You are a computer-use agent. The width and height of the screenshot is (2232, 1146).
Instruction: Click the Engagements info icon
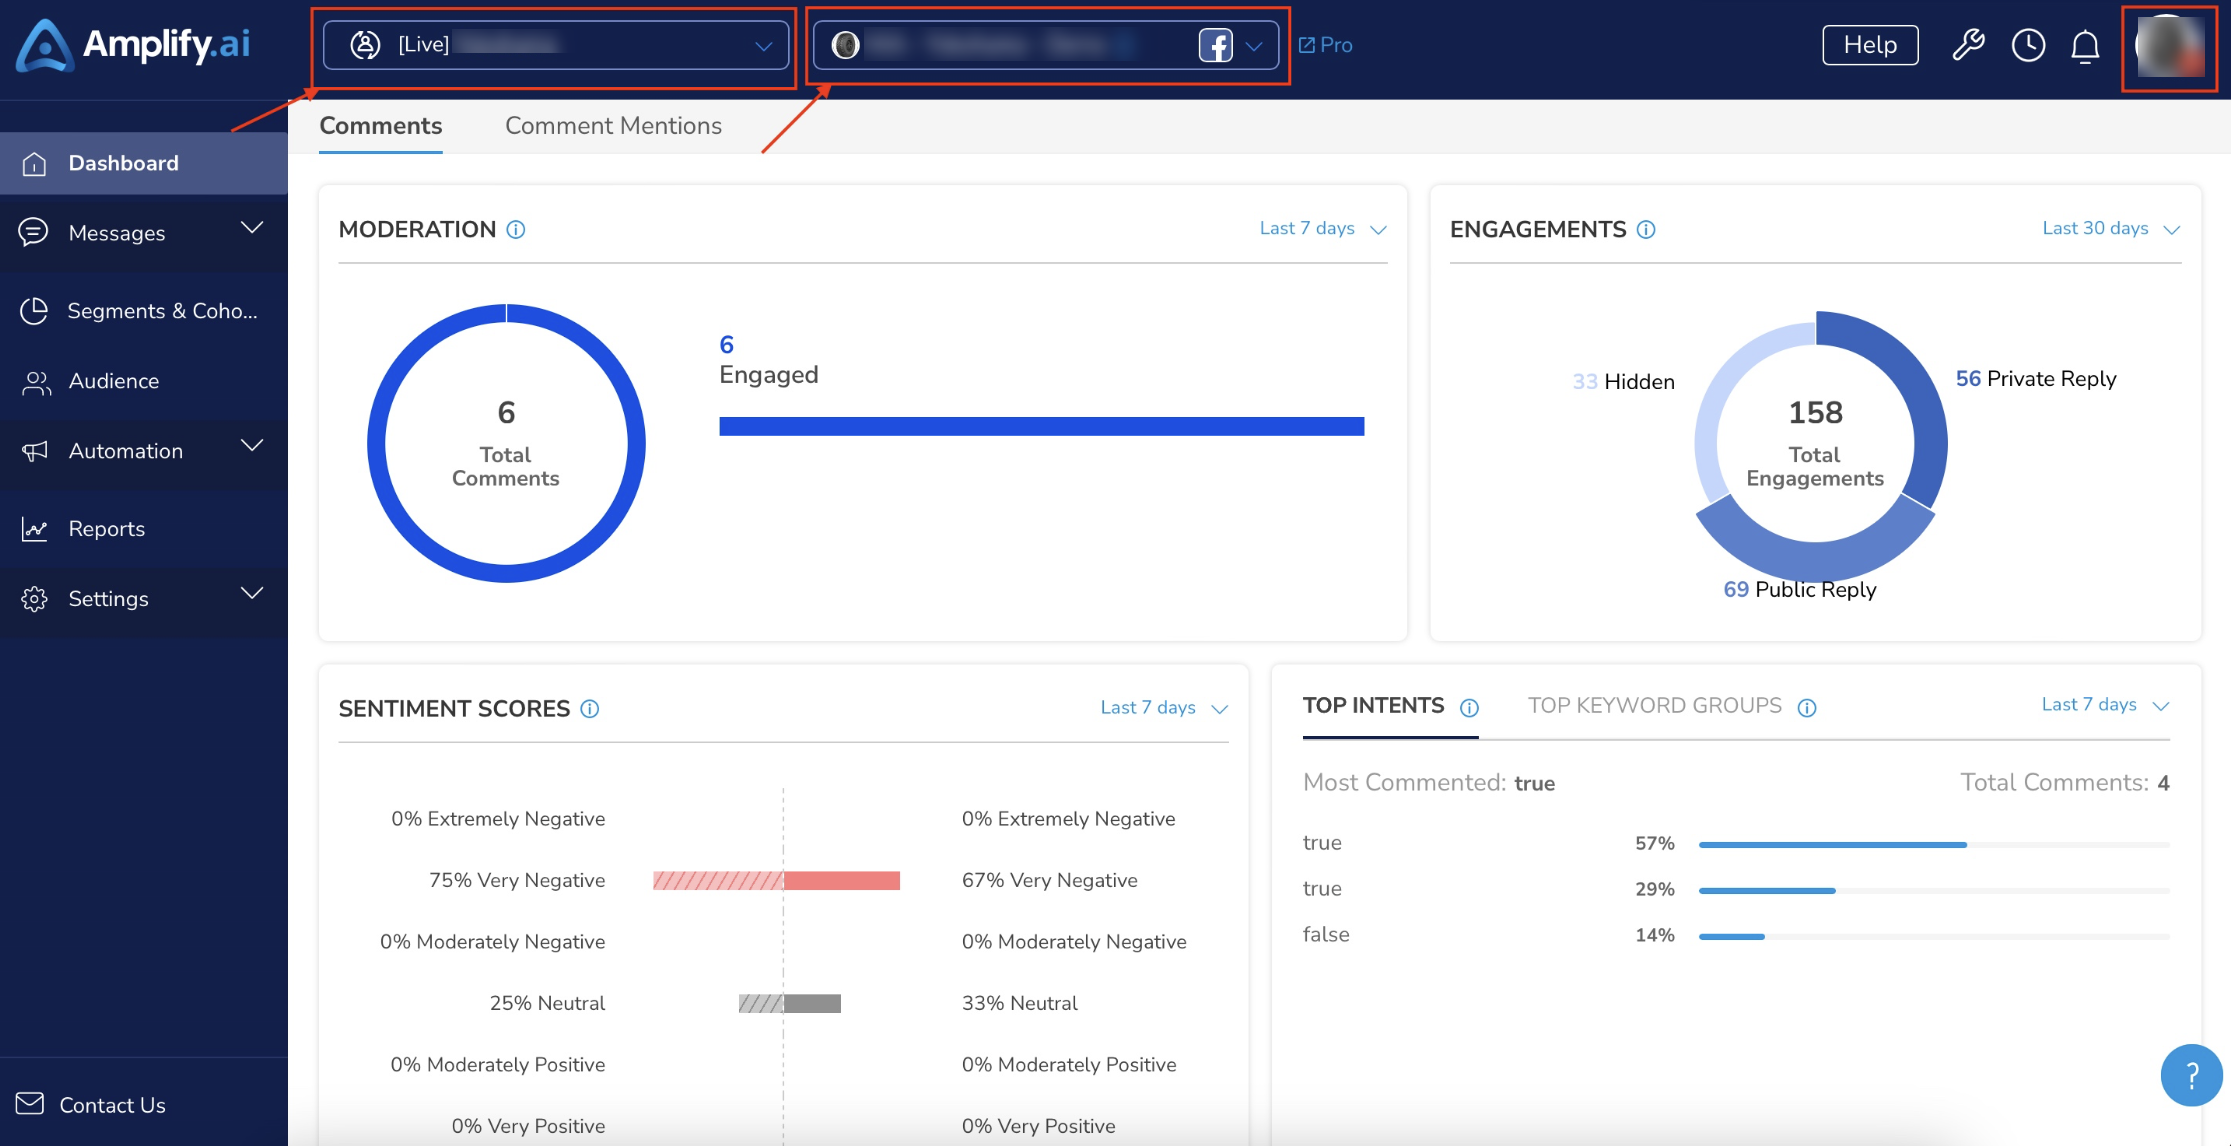(x=1646, y=230)
